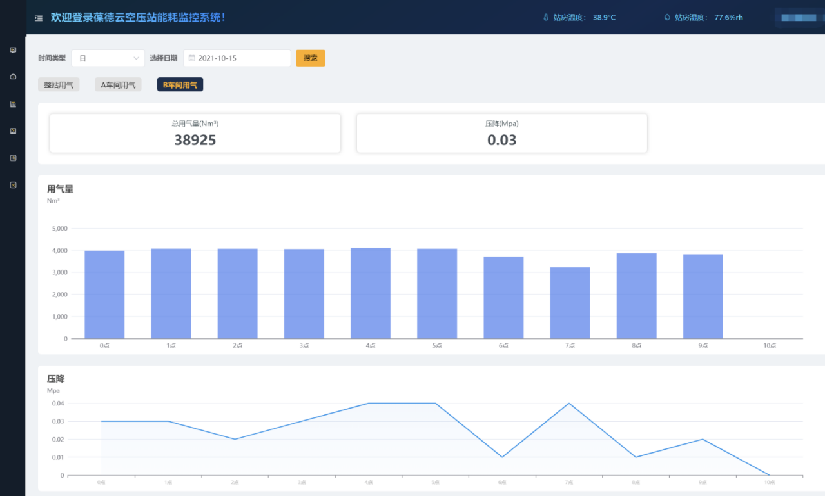Open the fifth sidebar report icon

[x=12, y=158]
